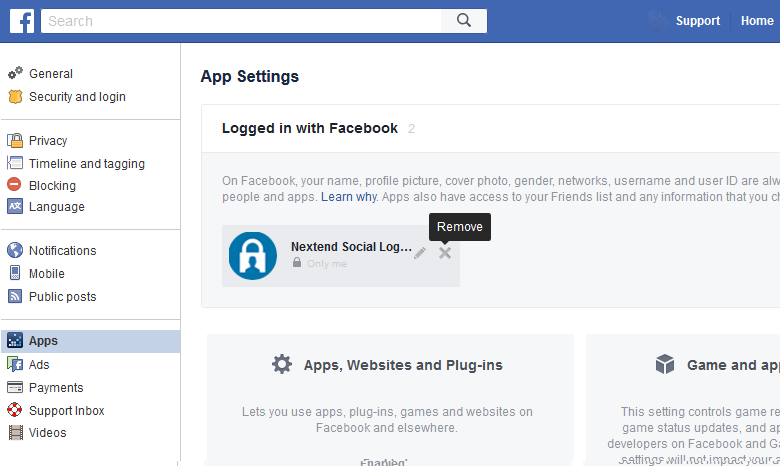Image resolution: width=780 pixels, height=466 pixels.
Task: Click the Learn why link
Action: [x=348, y=198]
